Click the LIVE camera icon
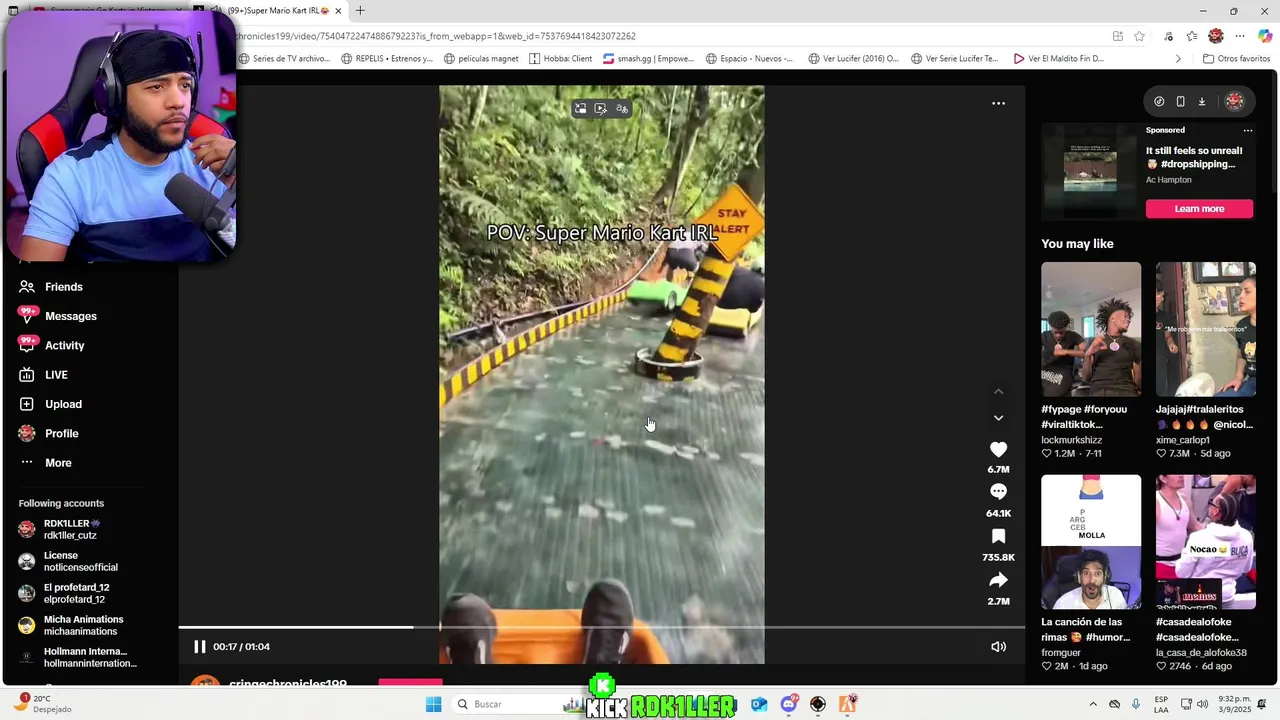Screen dimensions: 1280x720 coord(27,375)
